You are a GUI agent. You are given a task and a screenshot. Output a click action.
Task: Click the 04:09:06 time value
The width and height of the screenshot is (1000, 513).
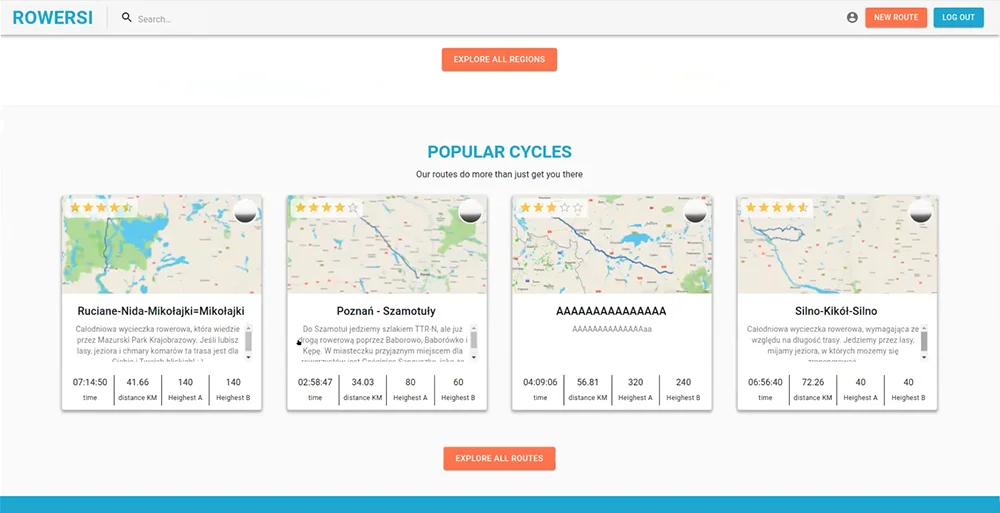(x=540, y=382)
